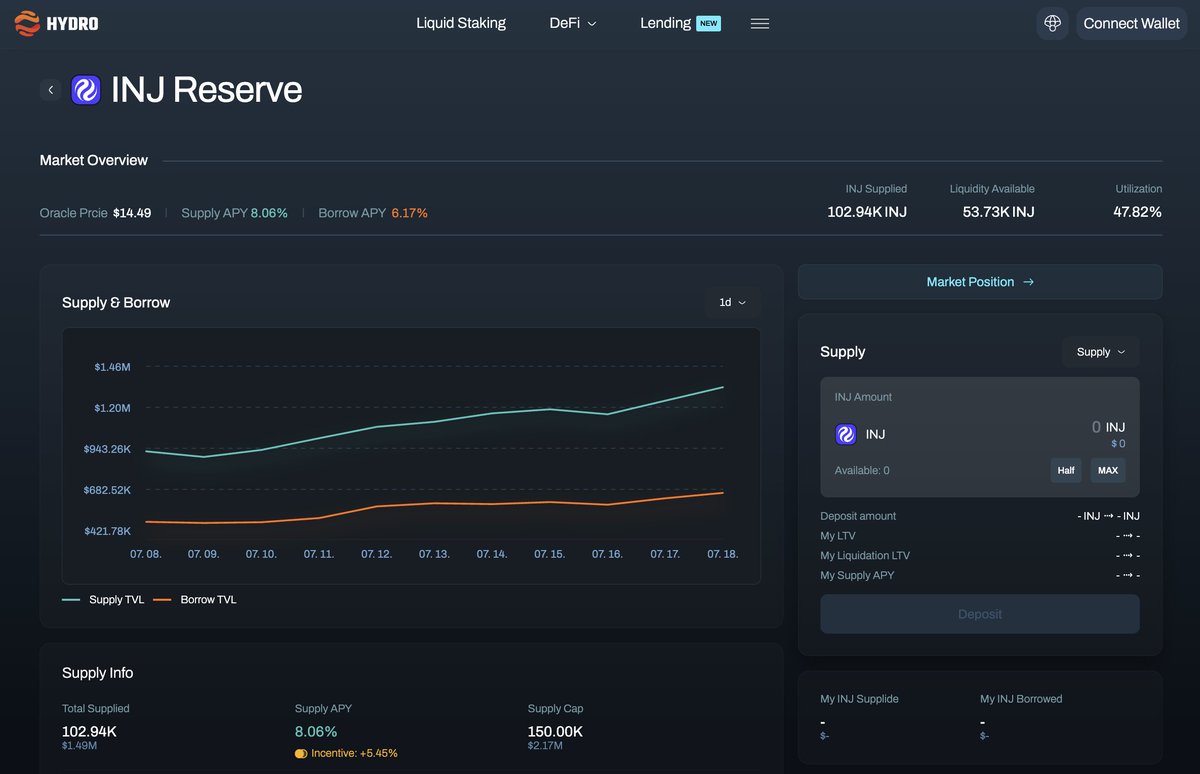Click the My INJ Supplide label
1200x774 pixels.
tap(859, 699)
